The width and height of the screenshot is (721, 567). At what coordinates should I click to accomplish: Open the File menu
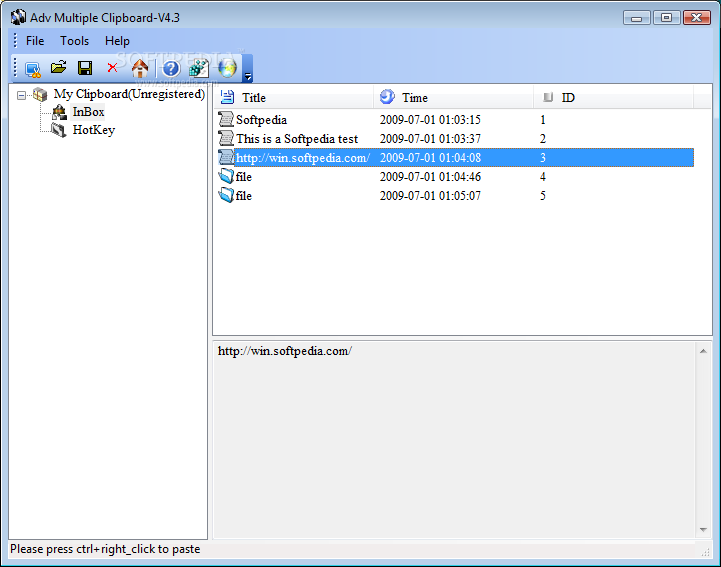pyautogui.click(x=35, y=41)
